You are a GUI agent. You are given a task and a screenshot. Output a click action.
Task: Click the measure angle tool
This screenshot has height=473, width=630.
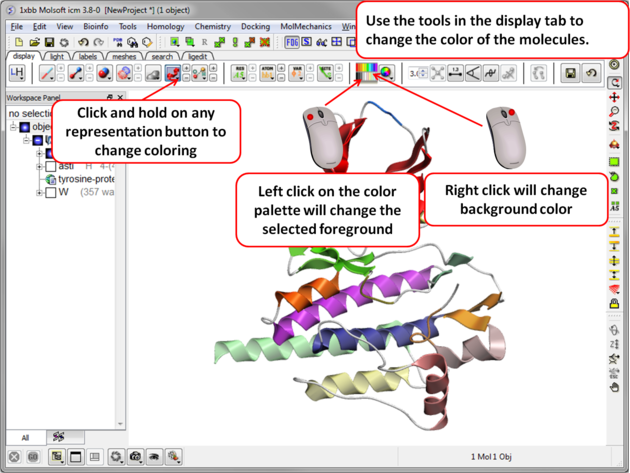pos(473,74)
